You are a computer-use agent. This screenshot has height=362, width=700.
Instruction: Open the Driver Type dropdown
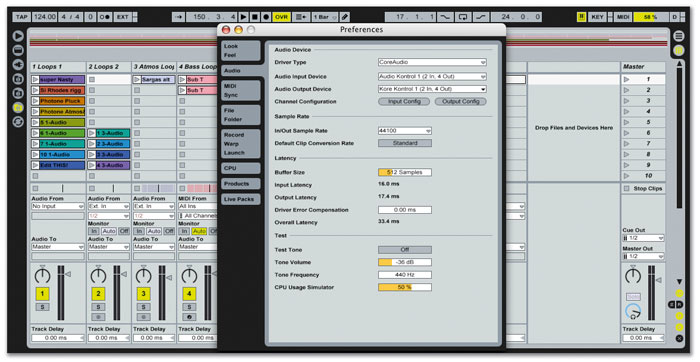(432, 62)
